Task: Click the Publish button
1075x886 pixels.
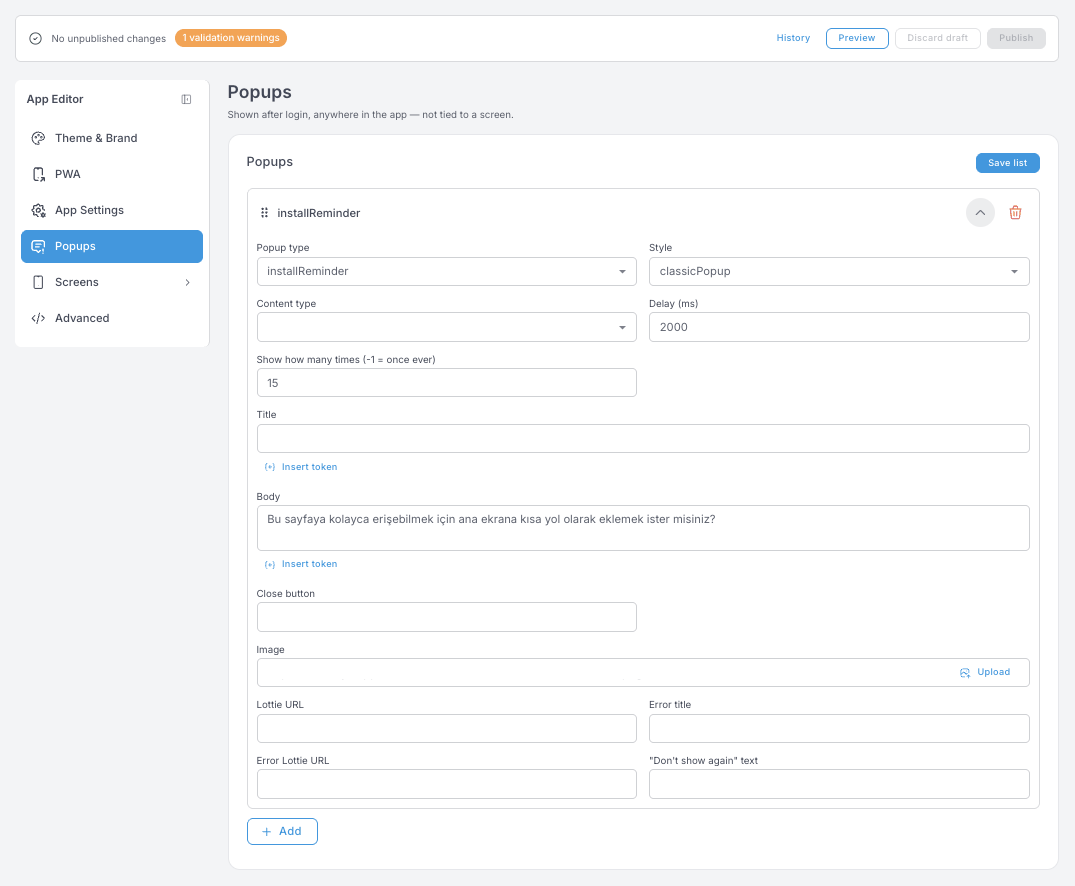Action: (1015, 38)
